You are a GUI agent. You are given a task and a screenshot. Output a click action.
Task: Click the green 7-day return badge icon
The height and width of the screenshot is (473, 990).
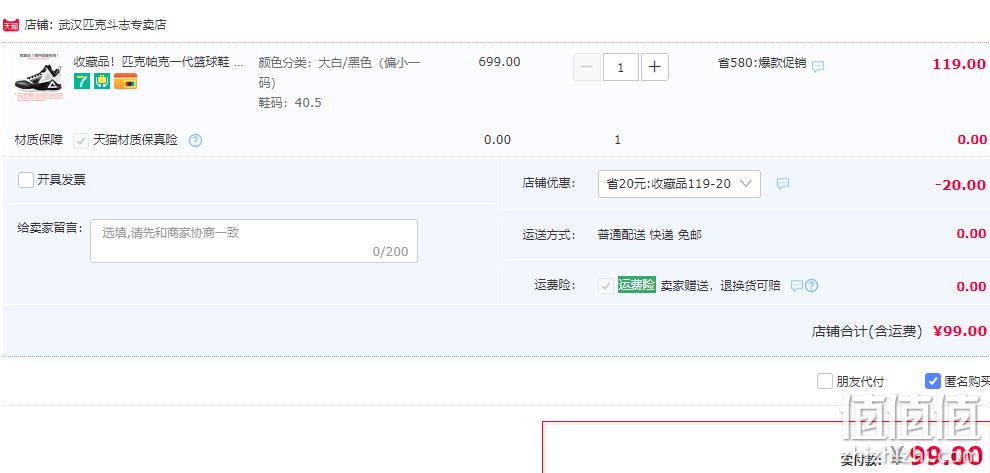pyautogui.click(x=82, y=81)
